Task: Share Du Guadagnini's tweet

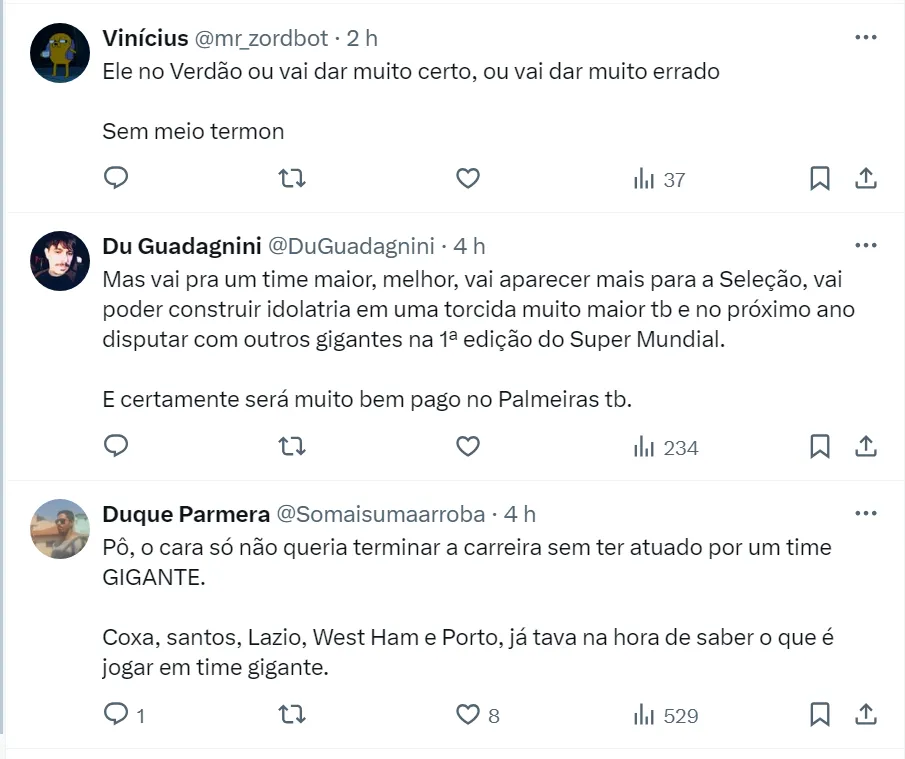Action: [866, 447]
